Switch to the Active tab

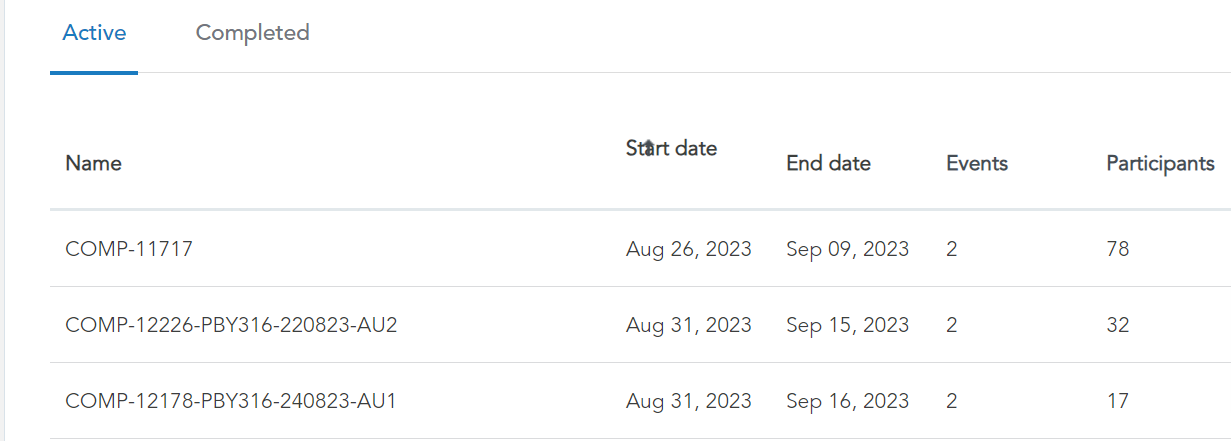click(94, 33)
